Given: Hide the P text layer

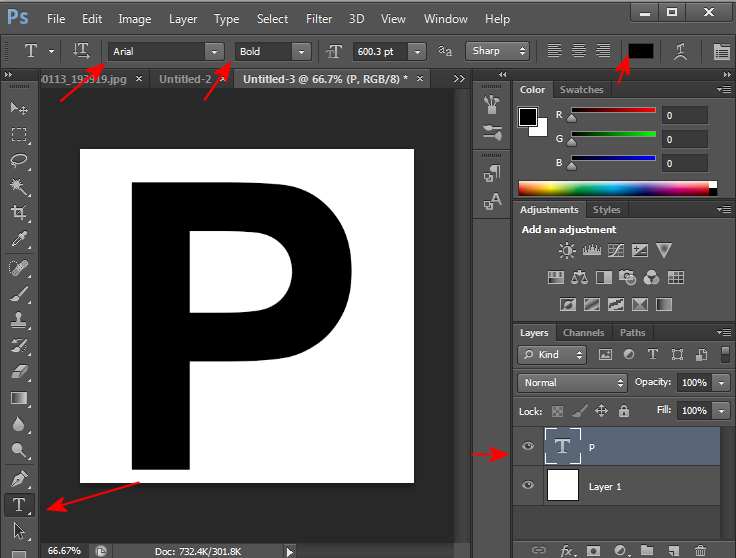Looking at the screenshot, I should coord(528,447).
